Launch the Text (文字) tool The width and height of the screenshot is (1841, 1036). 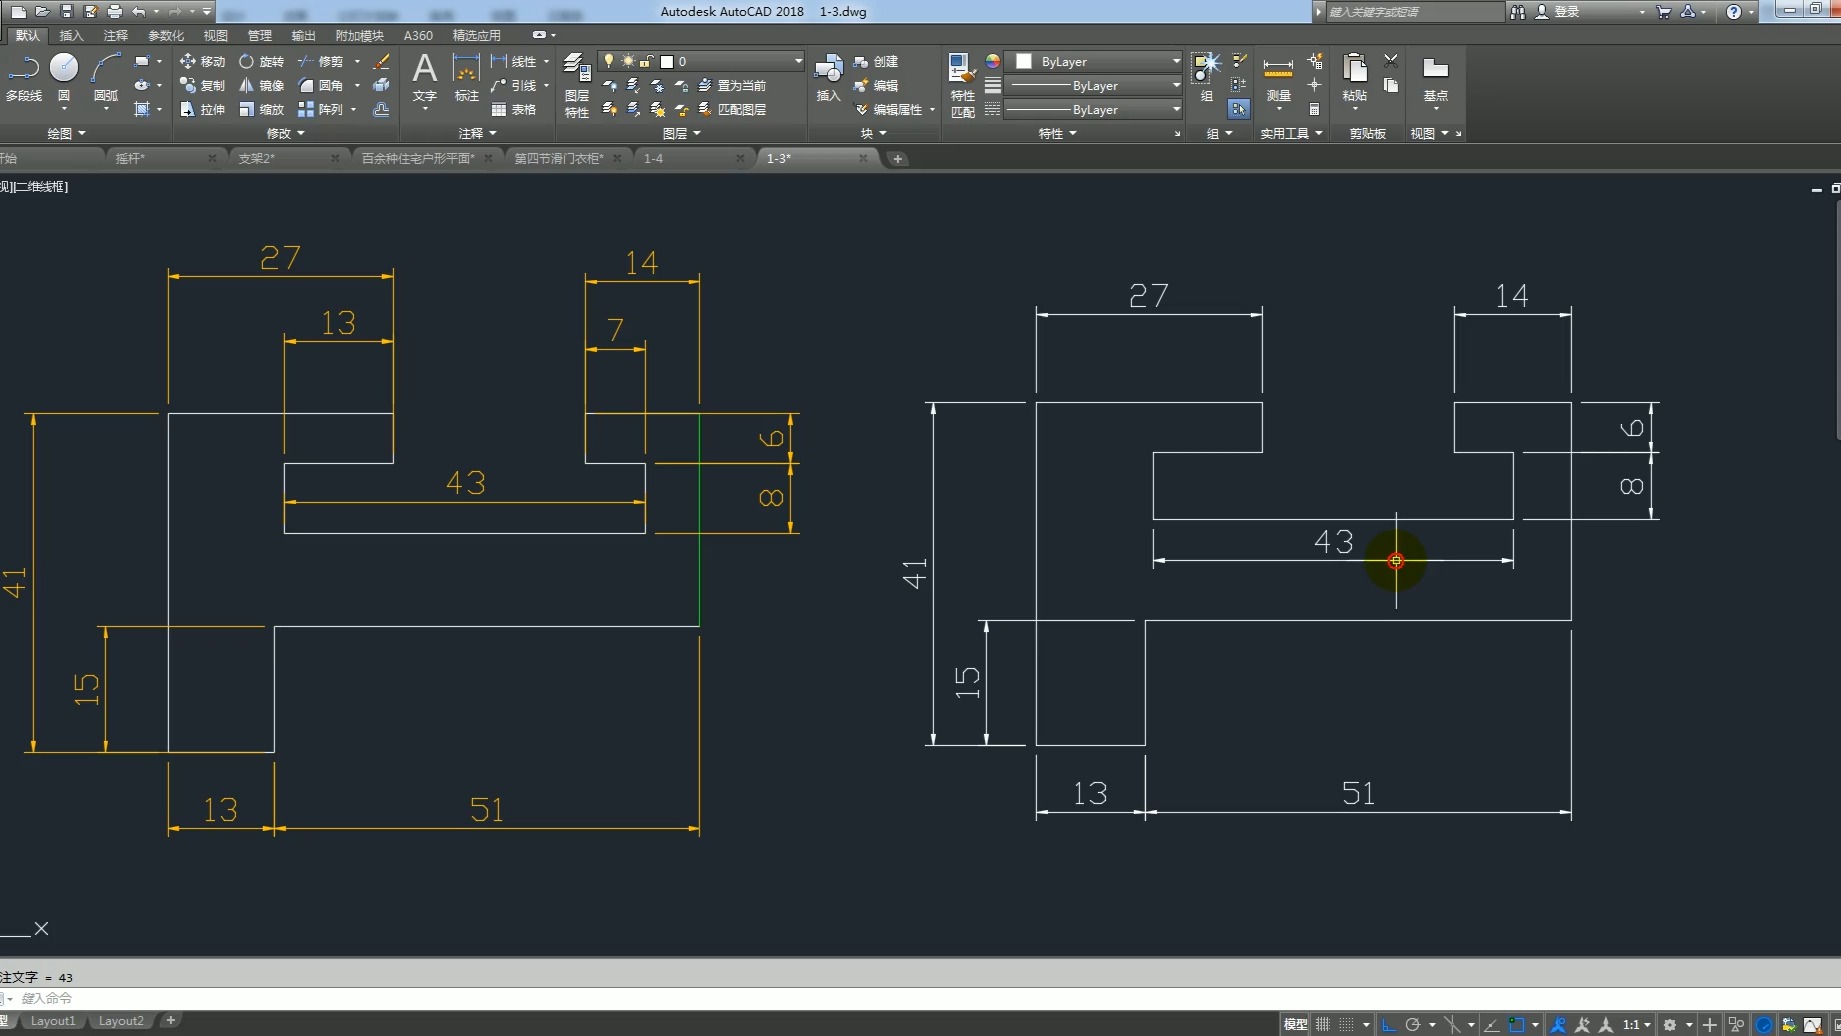coord(425,78)
